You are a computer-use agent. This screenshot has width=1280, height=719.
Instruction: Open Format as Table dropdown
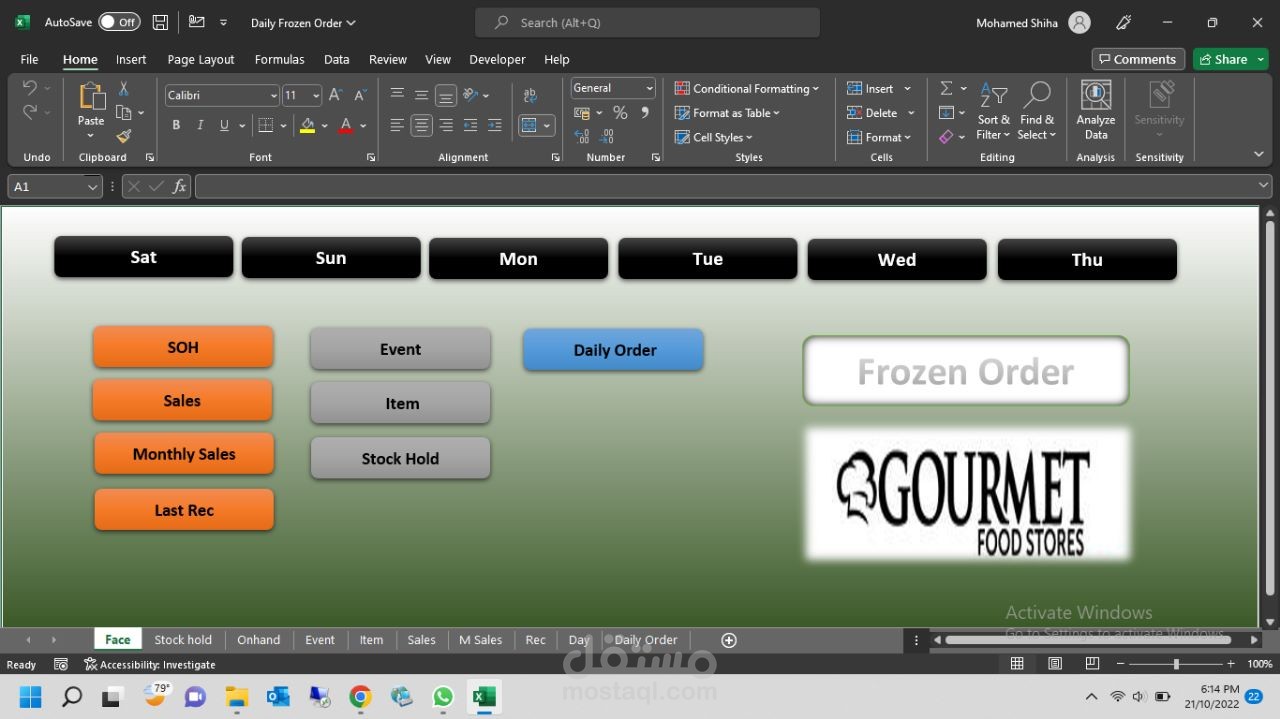[727, 113]
